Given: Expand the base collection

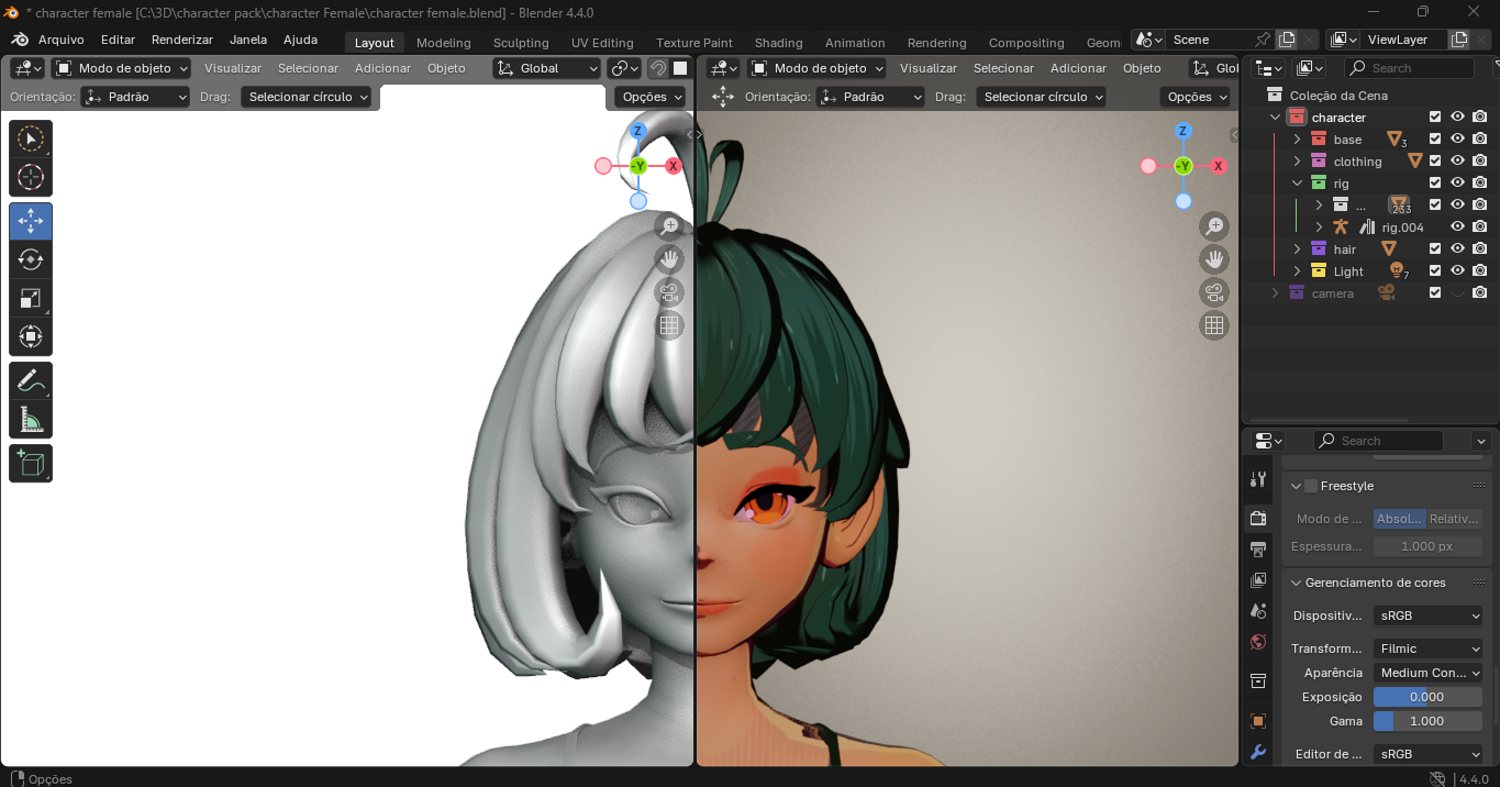Looking at the screenshot, I should [1297, 139].
